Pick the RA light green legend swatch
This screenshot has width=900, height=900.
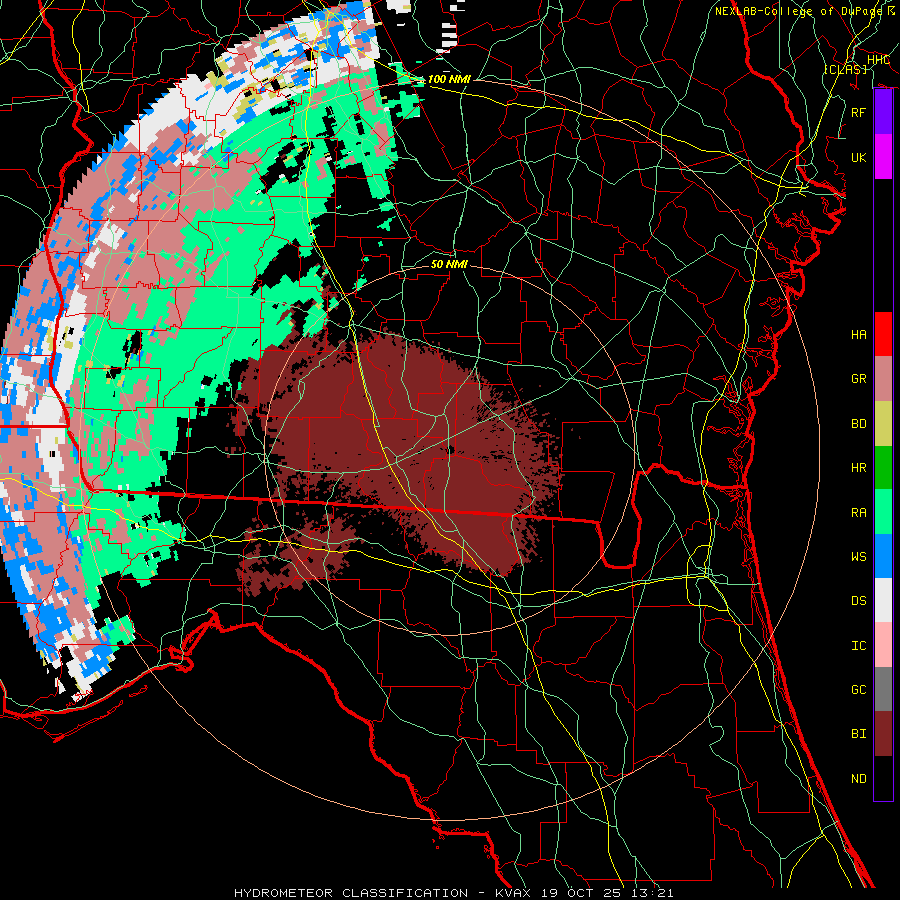883,512
